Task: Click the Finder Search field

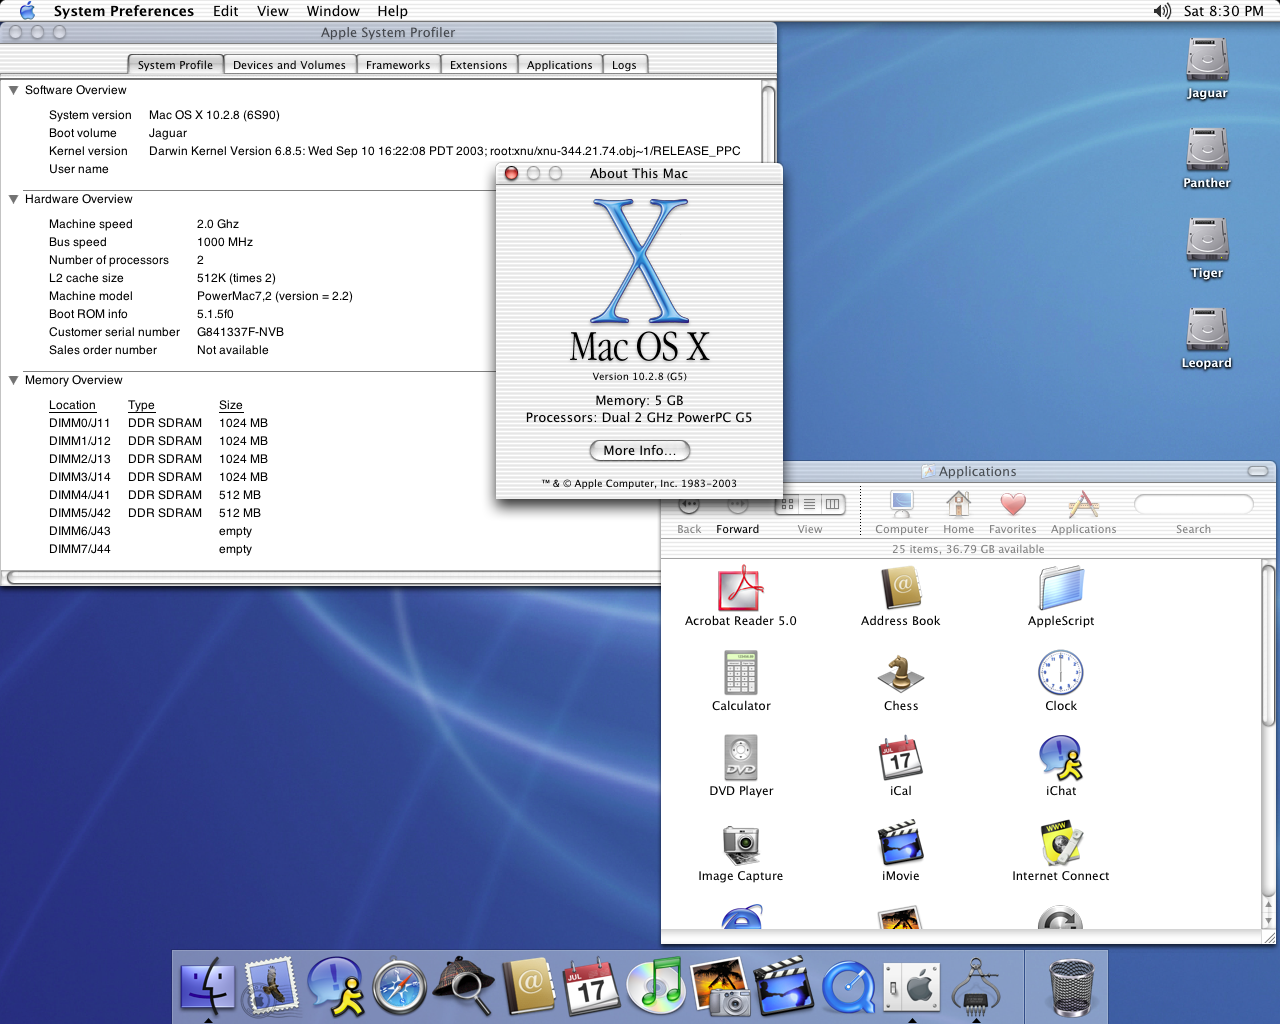Action: [1193, 503]
